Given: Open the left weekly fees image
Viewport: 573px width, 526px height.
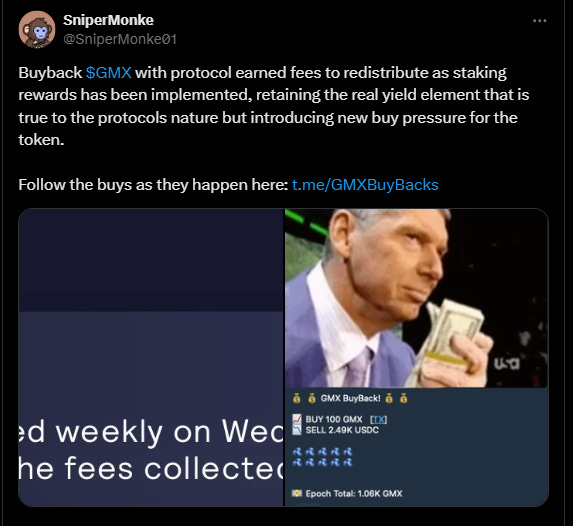Looking at the screenshot, I should click(151, 357).
